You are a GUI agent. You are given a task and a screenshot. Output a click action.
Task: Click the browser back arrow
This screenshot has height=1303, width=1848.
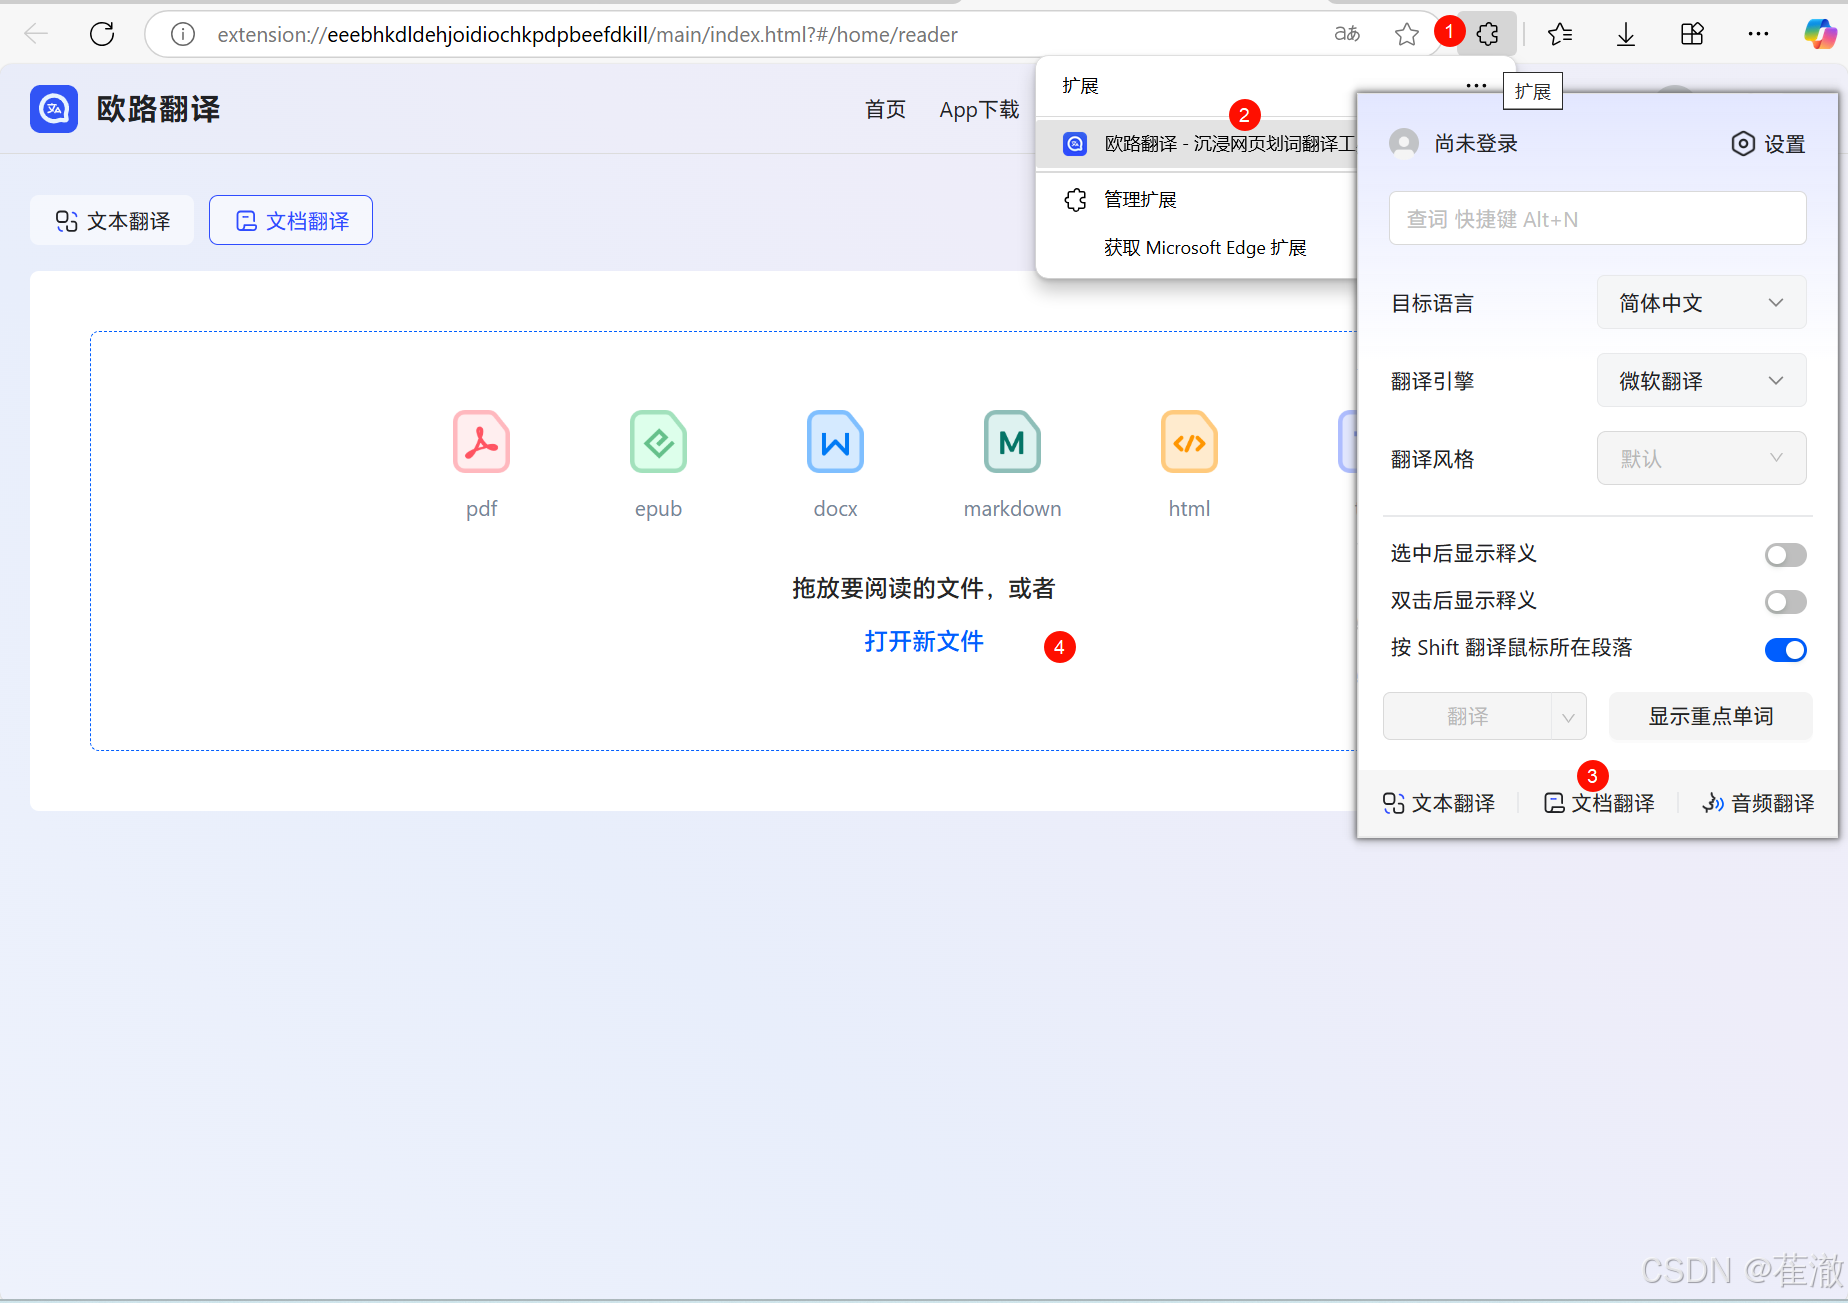[x=36, y=34]
